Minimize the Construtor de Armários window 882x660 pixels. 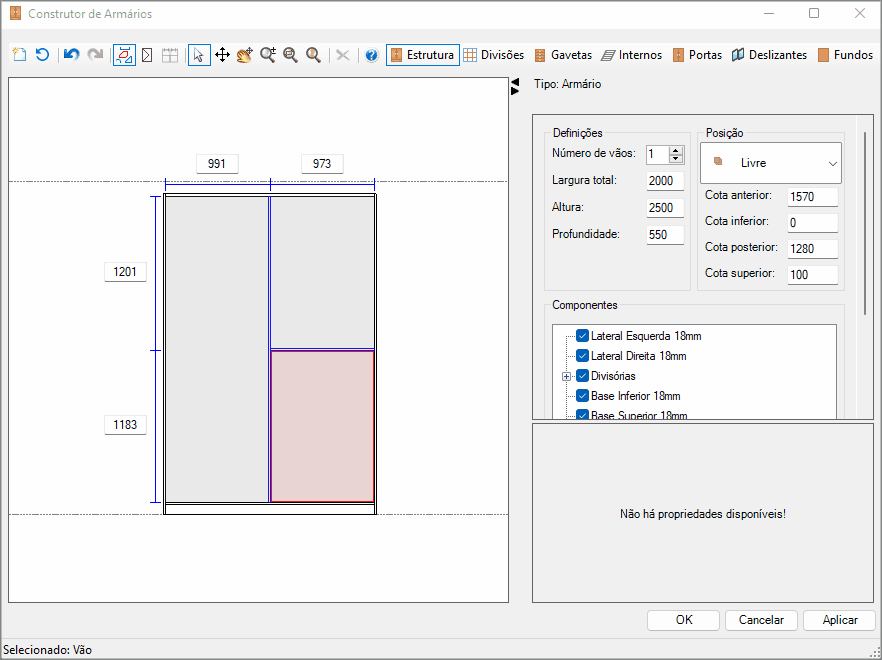(x=769, y=14)
